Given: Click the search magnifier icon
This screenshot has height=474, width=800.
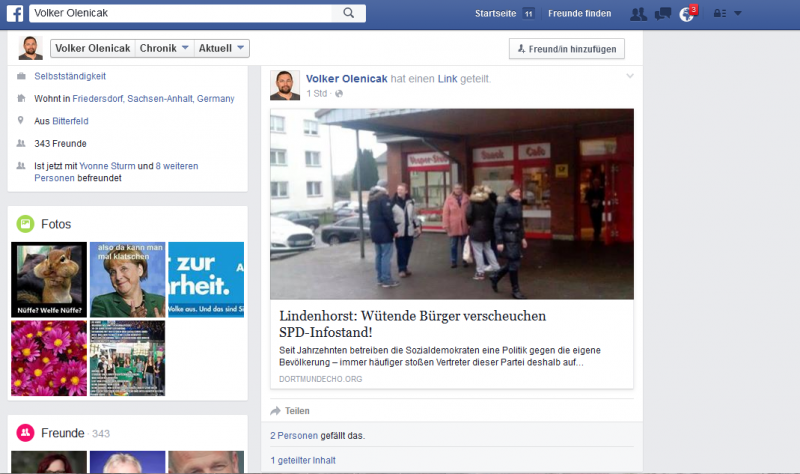Looking at the screenshot, I should coord(348,13).
